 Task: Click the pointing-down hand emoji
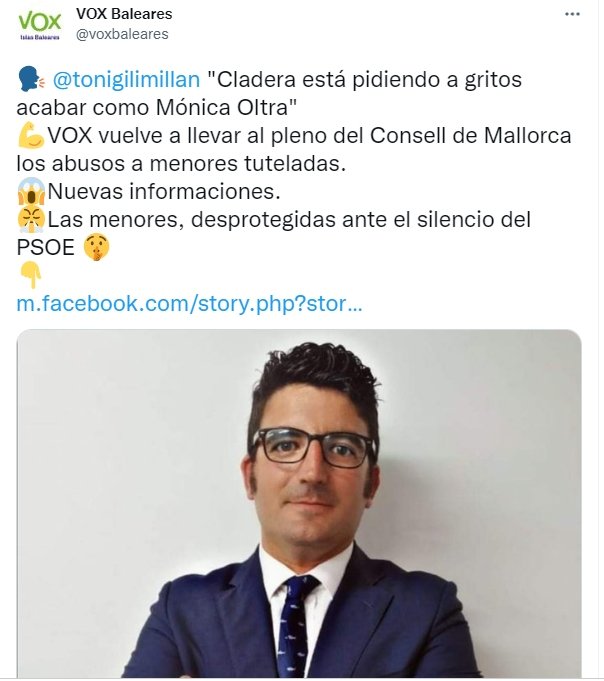pos(31,275)
